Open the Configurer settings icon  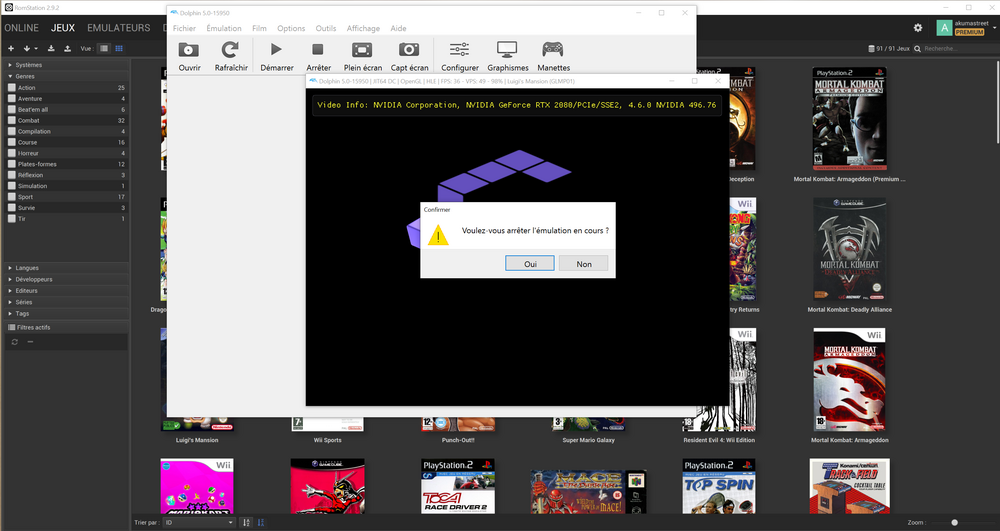[x=460, y=50]
